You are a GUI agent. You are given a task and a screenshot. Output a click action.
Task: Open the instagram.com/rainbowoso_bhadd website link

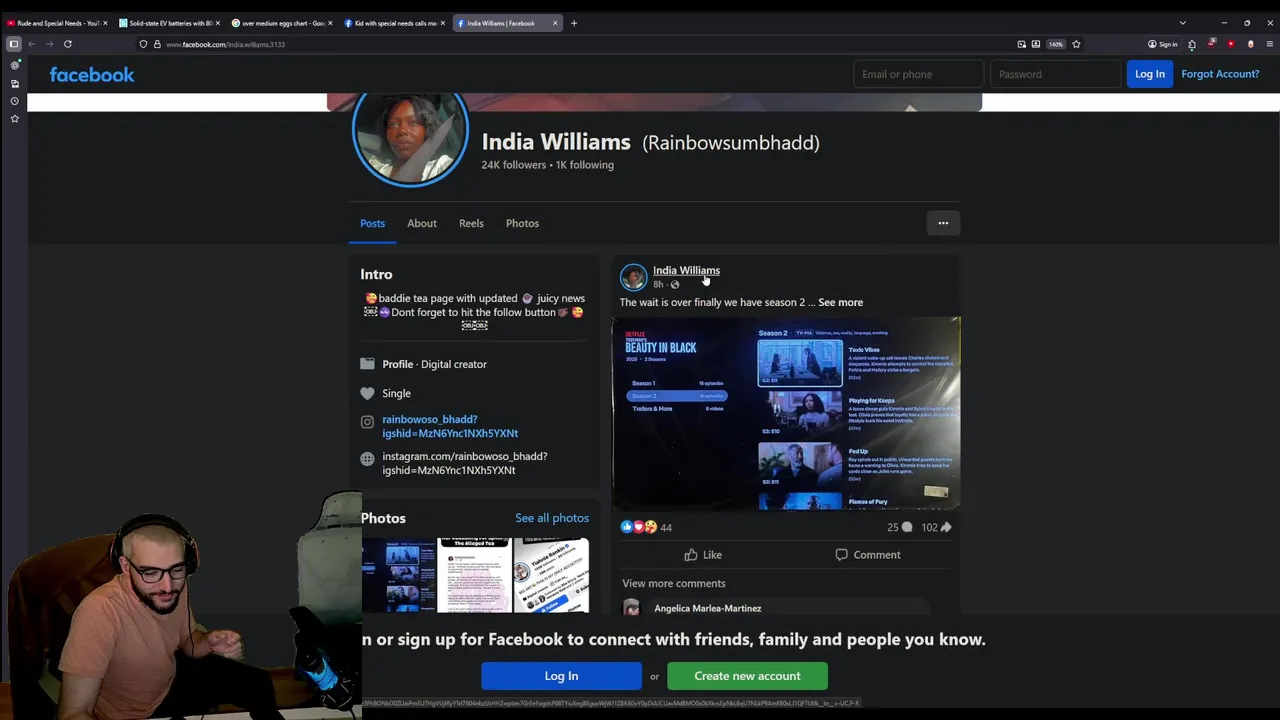pyautogui.click(x=465, y=463)
